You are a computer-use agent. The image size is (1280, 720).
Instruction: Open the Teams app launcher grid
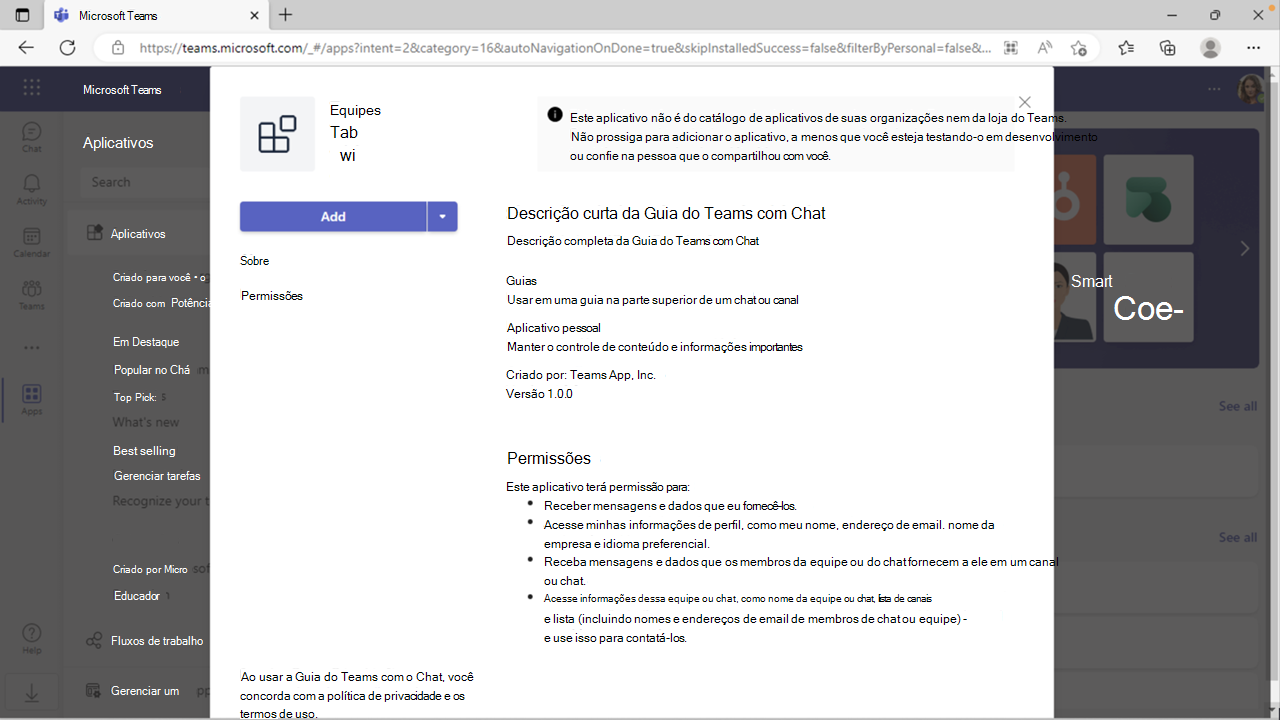tap(32, 88)
